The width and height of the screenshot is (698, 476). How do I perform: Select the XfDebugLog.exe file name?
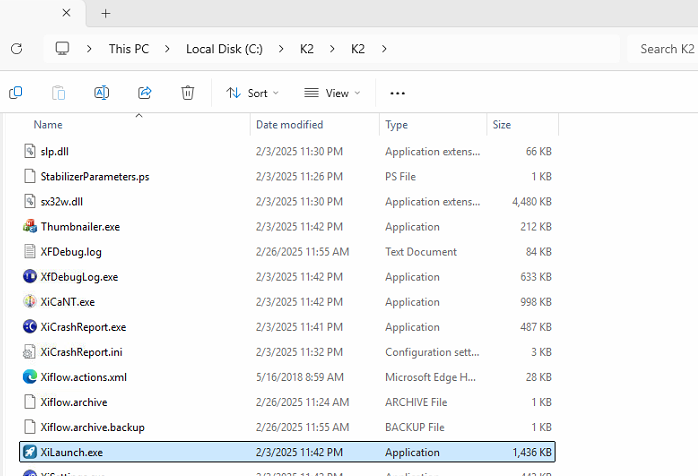pos(79,277)
